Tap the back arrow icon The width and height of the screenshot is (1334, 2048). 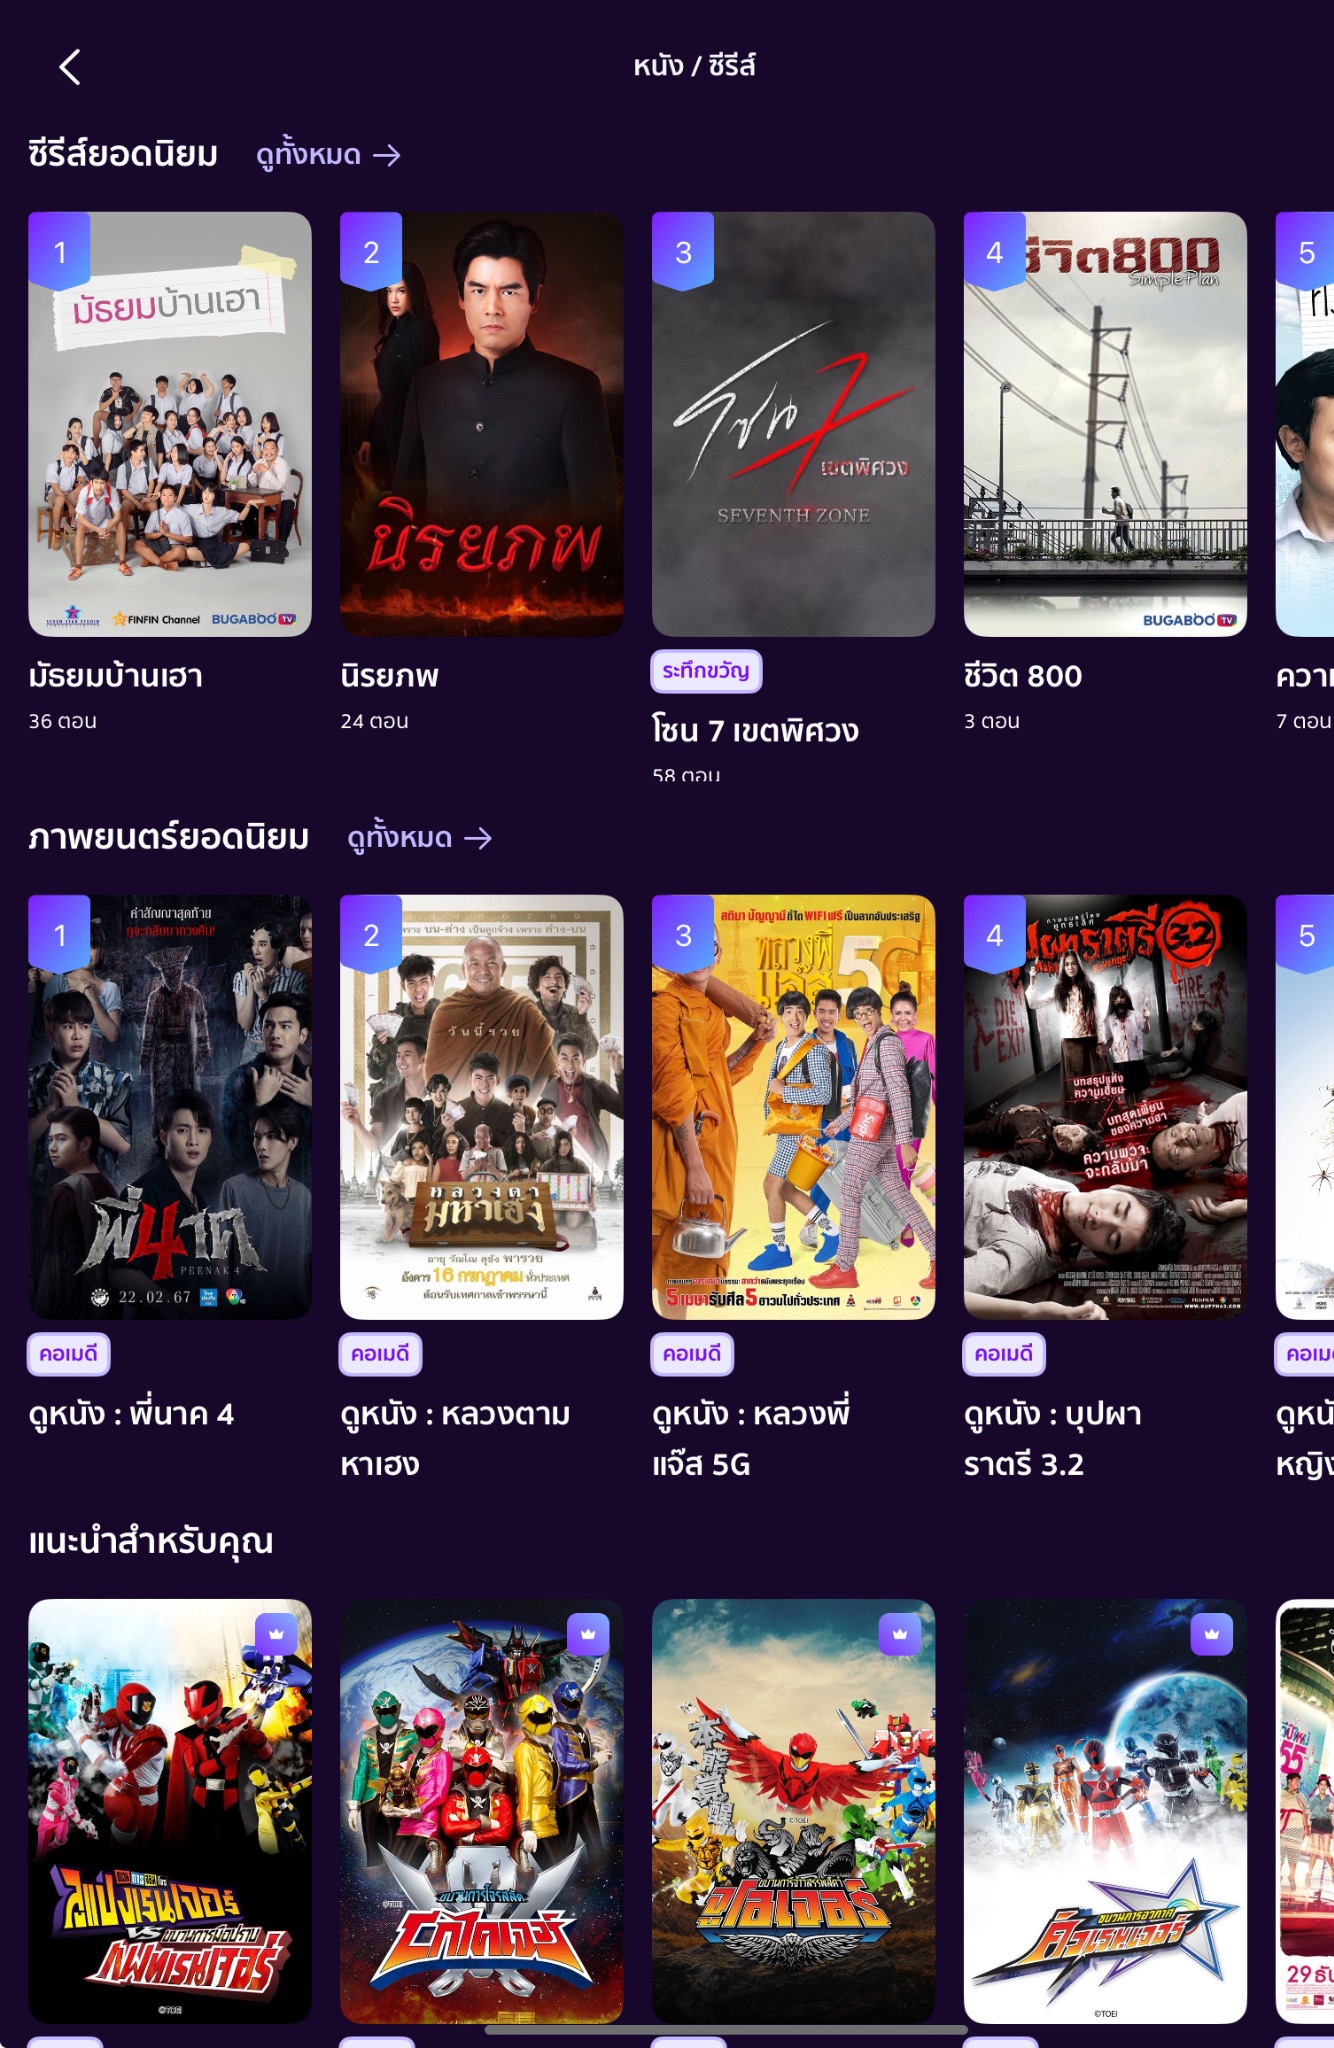[69, 67]
